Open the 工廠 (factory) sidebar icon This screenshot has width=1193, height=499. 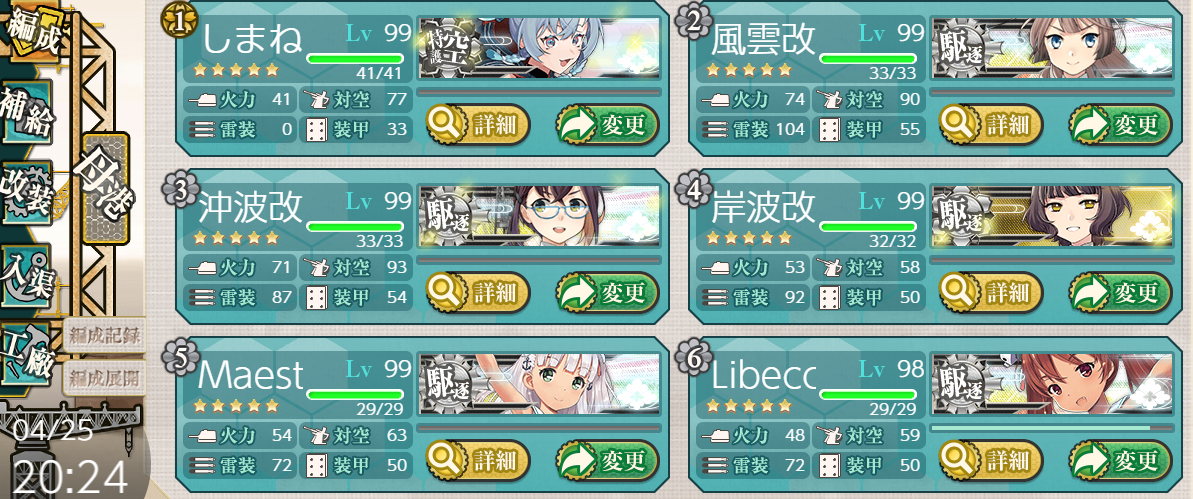[x=27, y=354]
